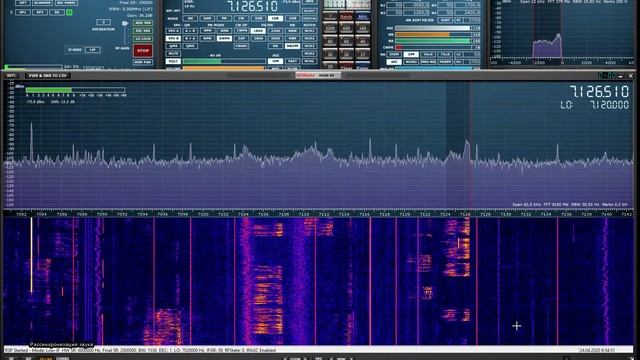
Task: Click the 7100 mark on frequency scale
Action: click(x=203, y=214)
